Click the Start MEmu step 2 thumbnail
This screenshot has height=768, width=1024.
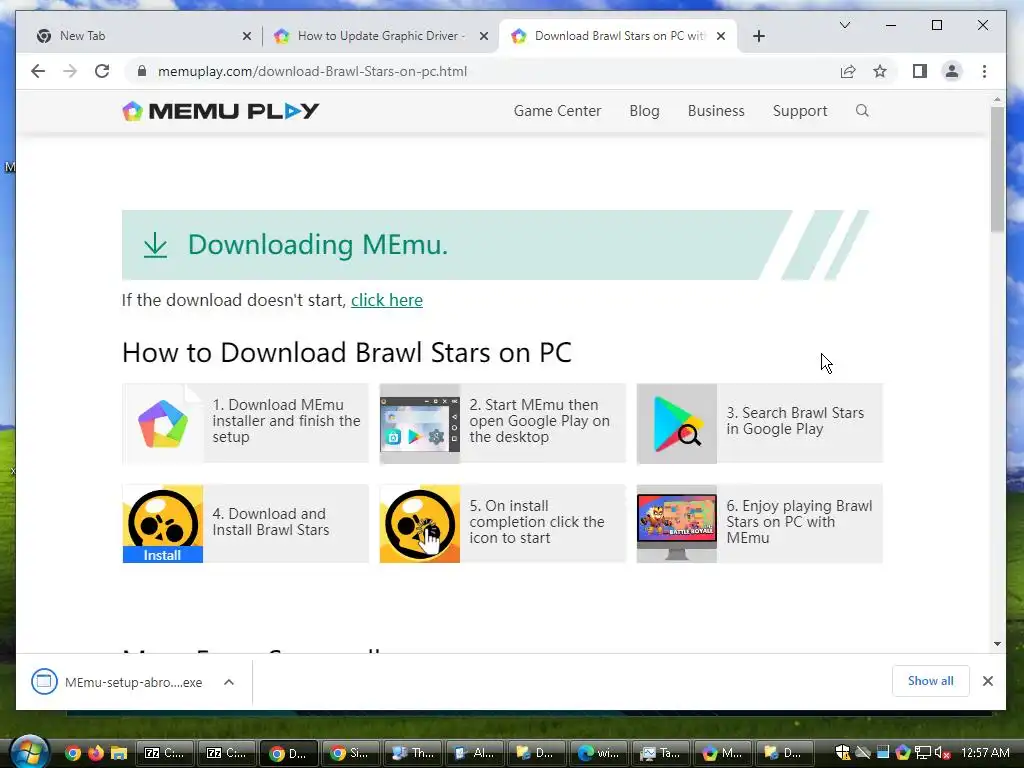click(x=420, y=423)
